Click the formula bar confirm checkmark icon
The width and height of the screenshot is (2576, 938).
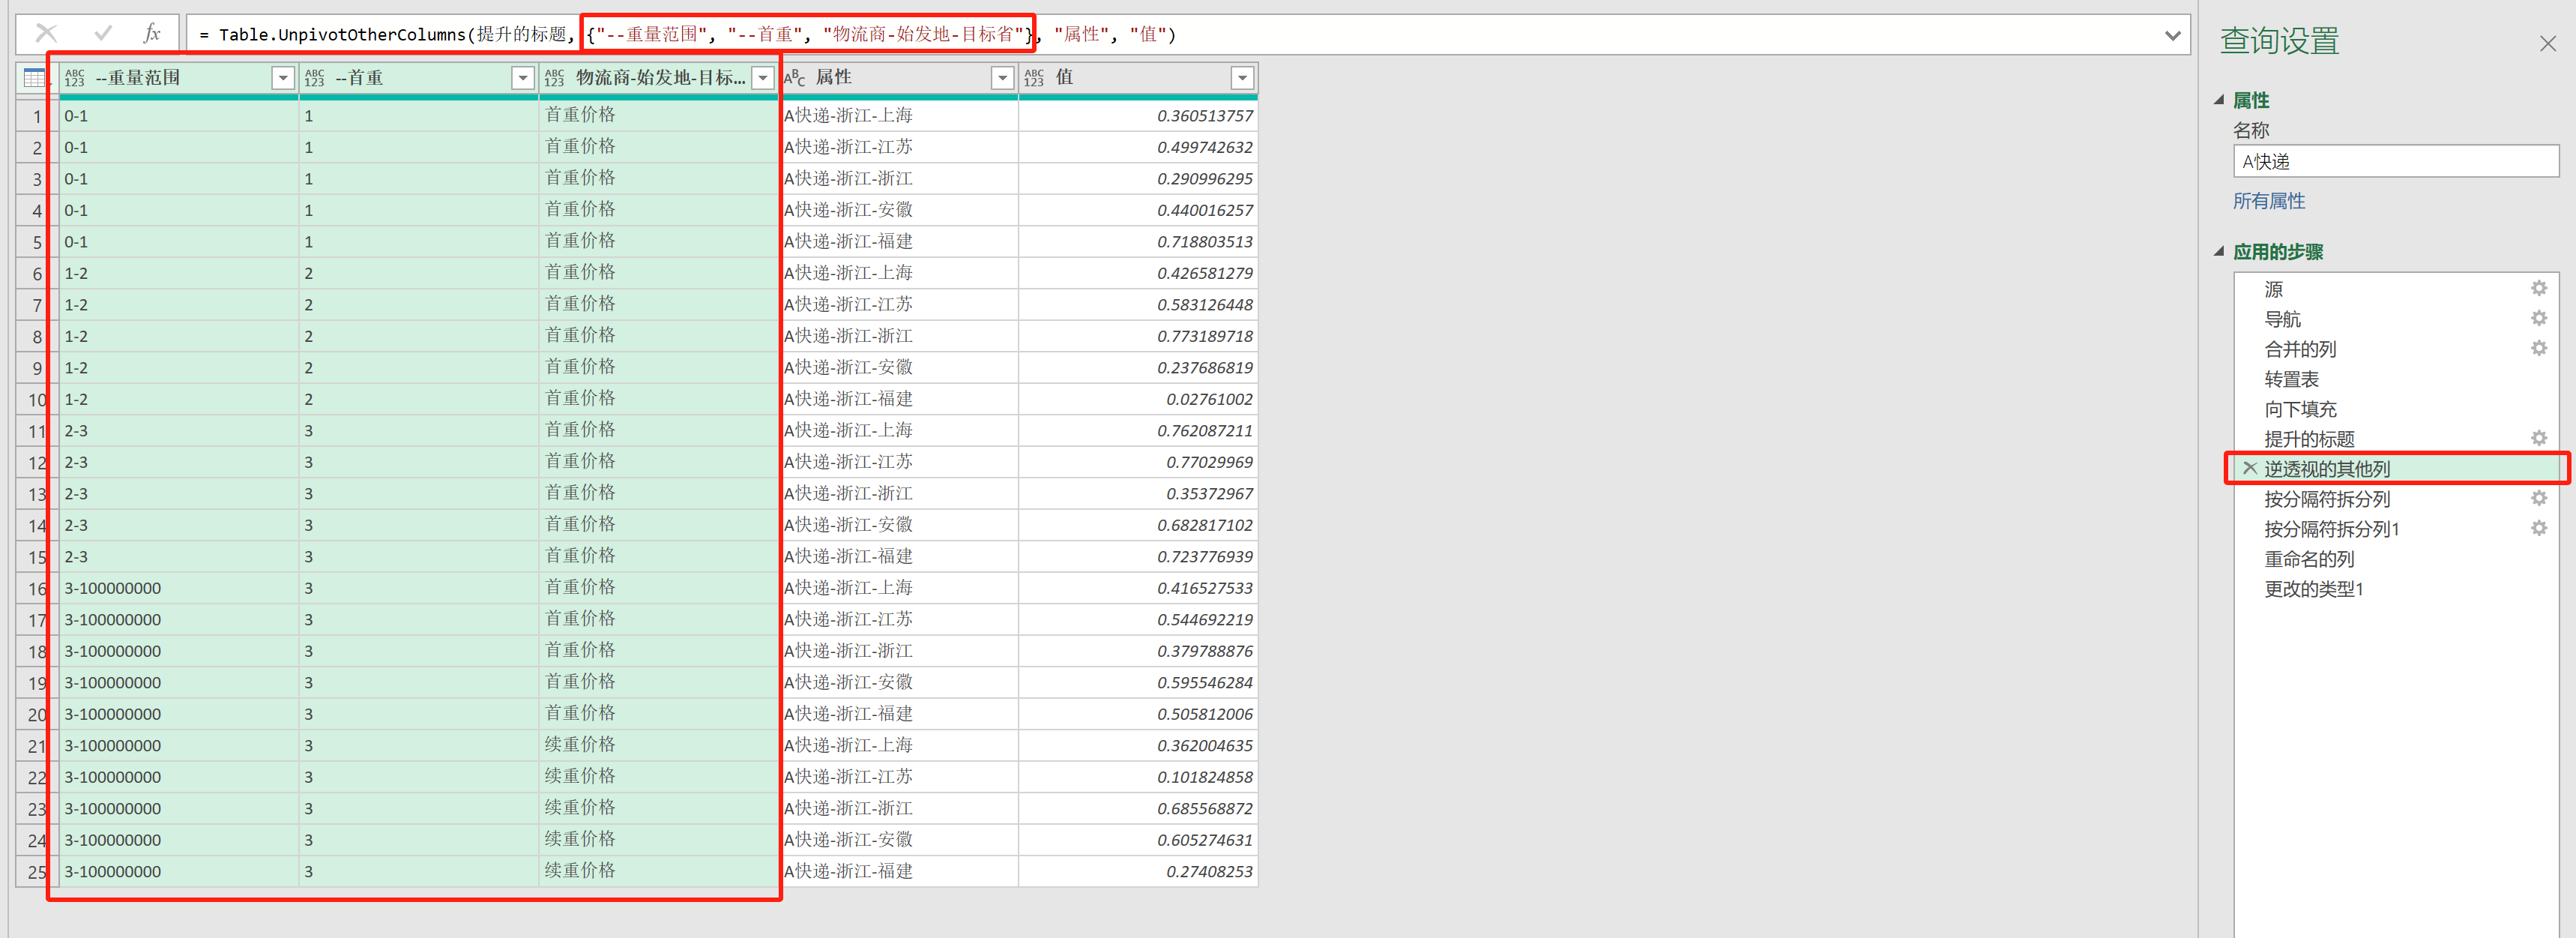(102, 33)
